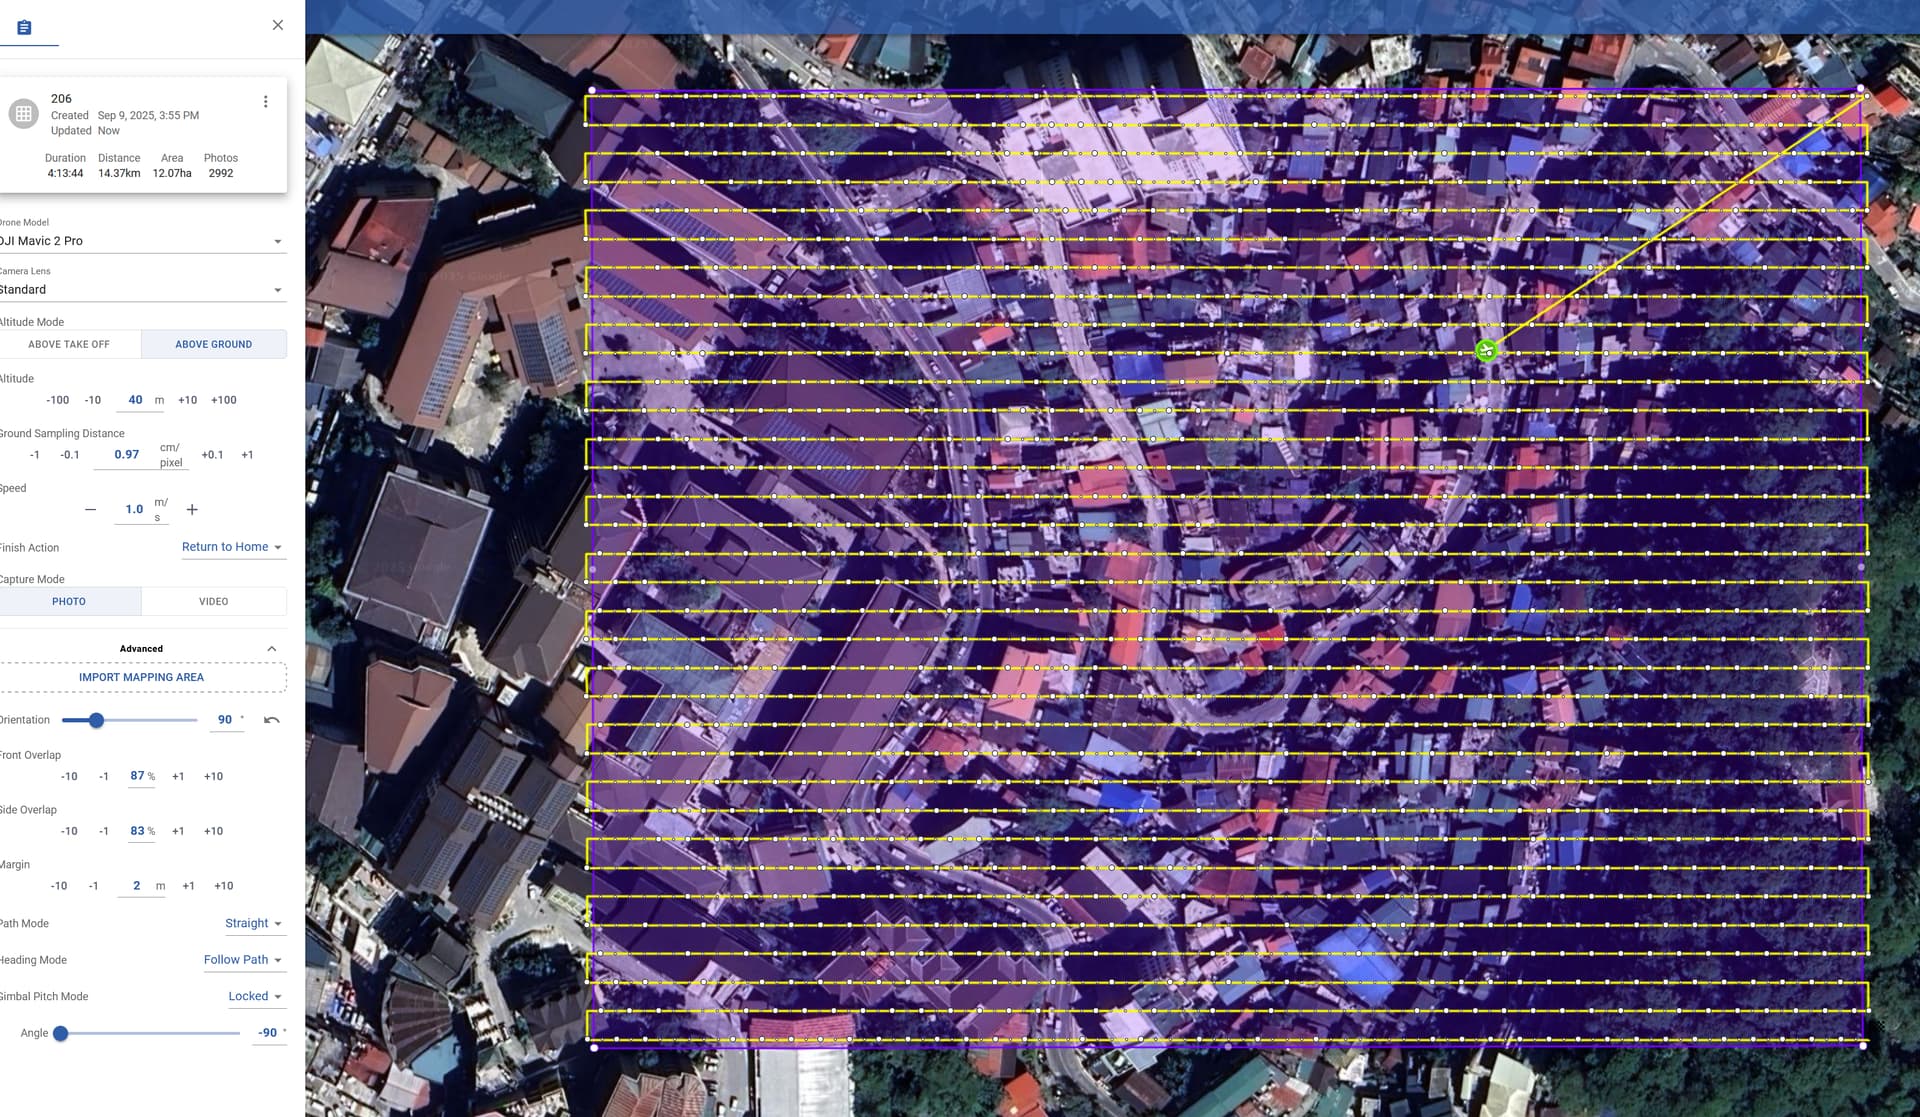This screenshot has height=1117, width=1920.
Task: Switch altitude mode to Above Take Off
Action: (x=69, y=344)
